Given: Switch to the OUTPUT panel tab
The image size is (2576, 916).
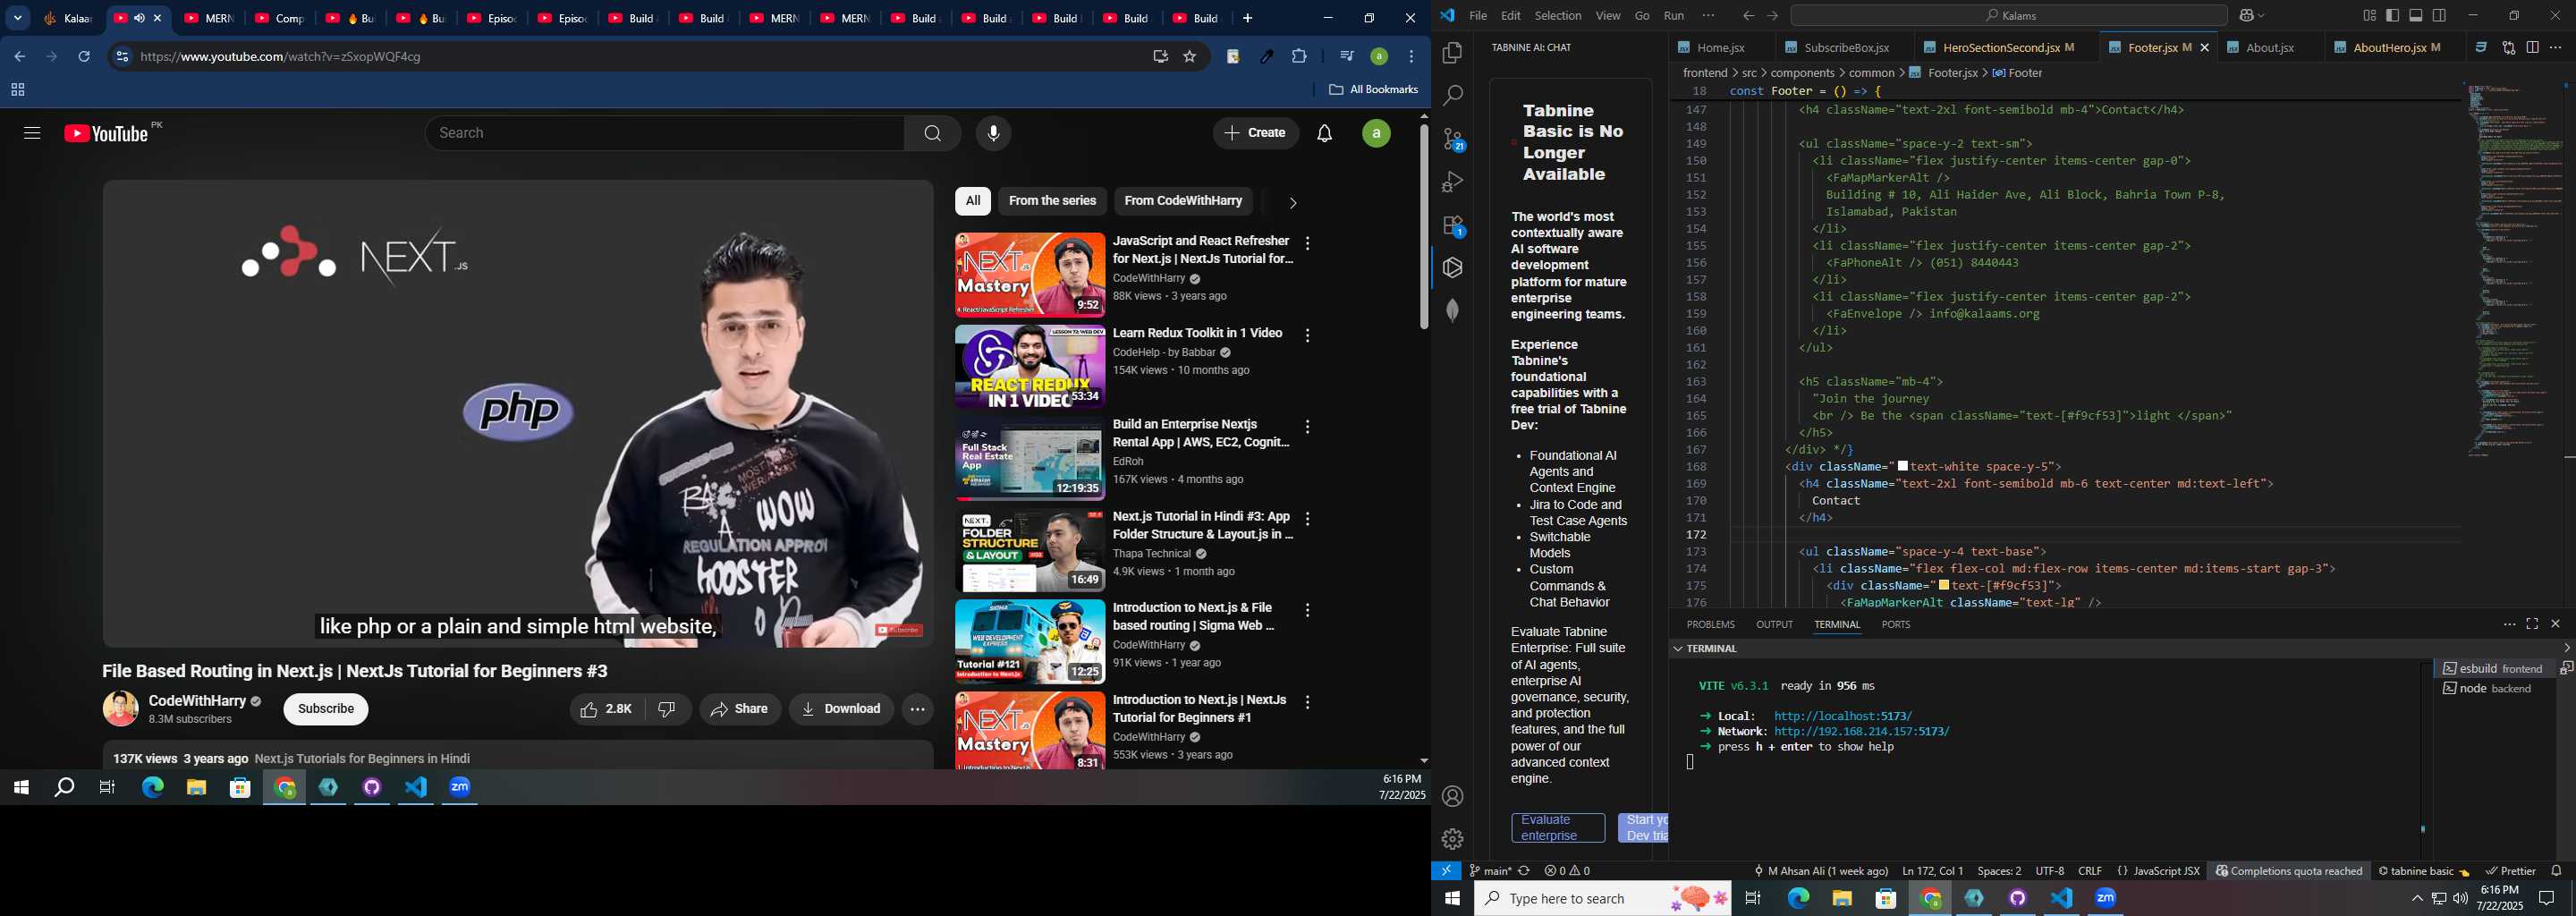Looking at the screenshot, I should (1774, 624).
